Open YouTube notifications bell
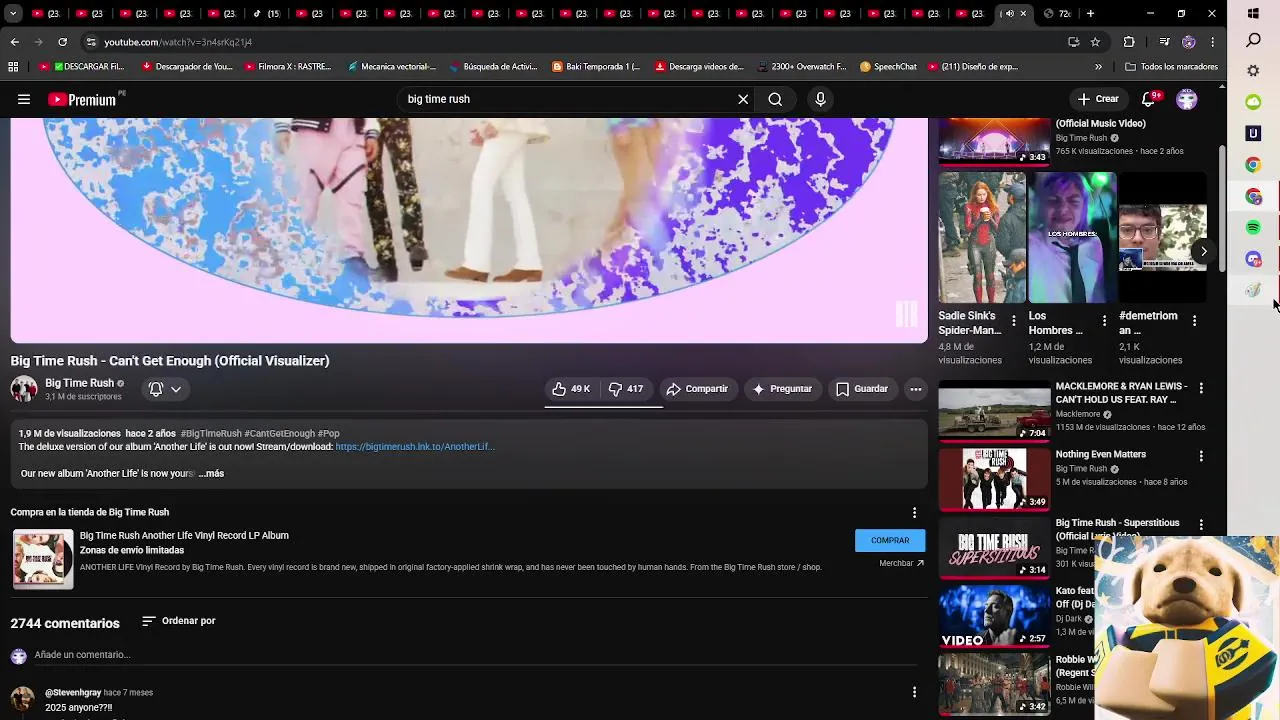Viewport: 1280px width, 720px height. click(x=1149, y=99)
